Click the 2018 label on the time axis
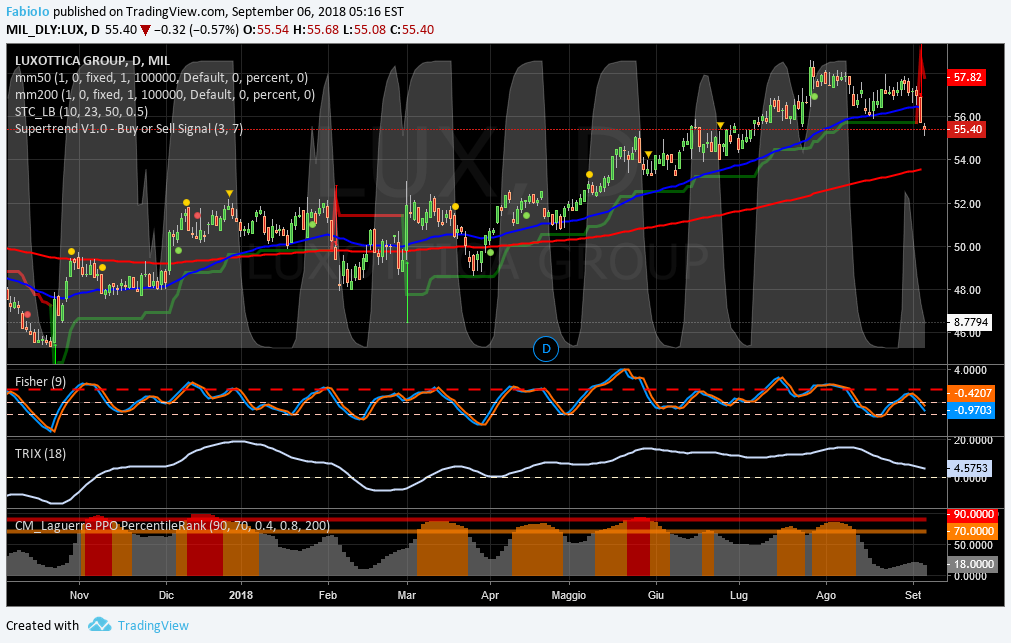 coord(241,595)
